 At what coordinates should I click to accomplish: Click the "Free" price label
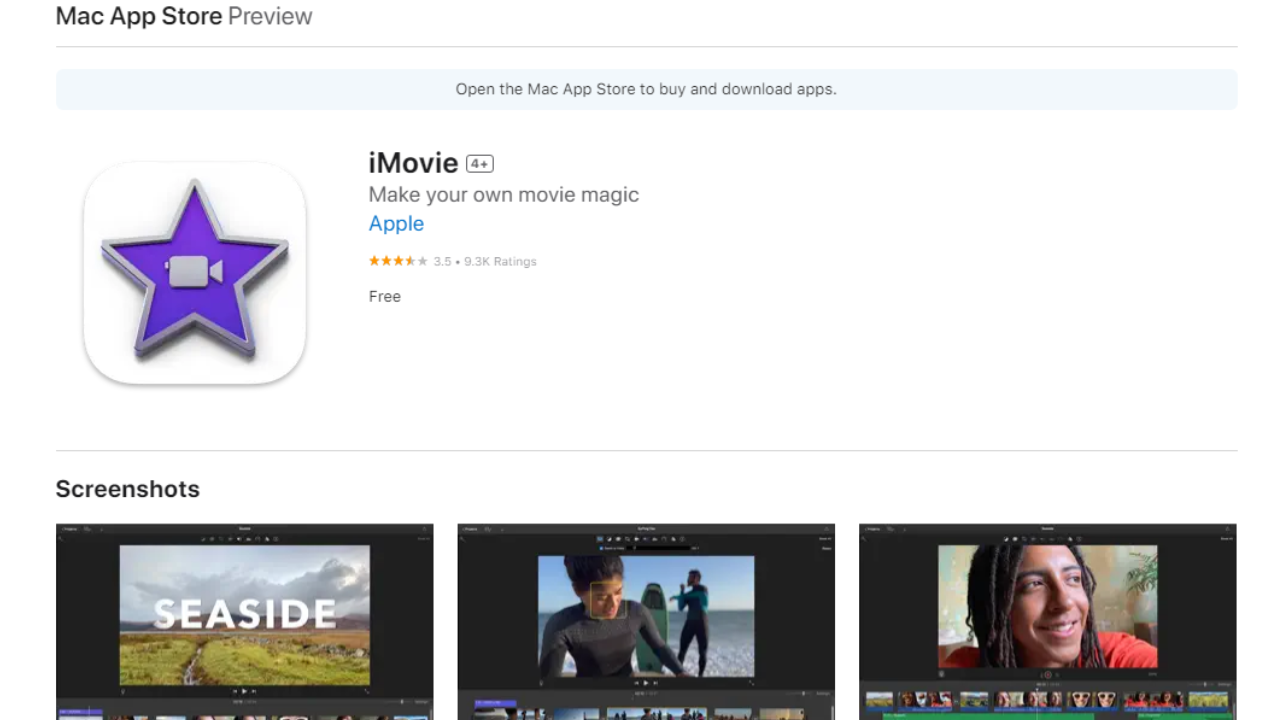point(385,296)
